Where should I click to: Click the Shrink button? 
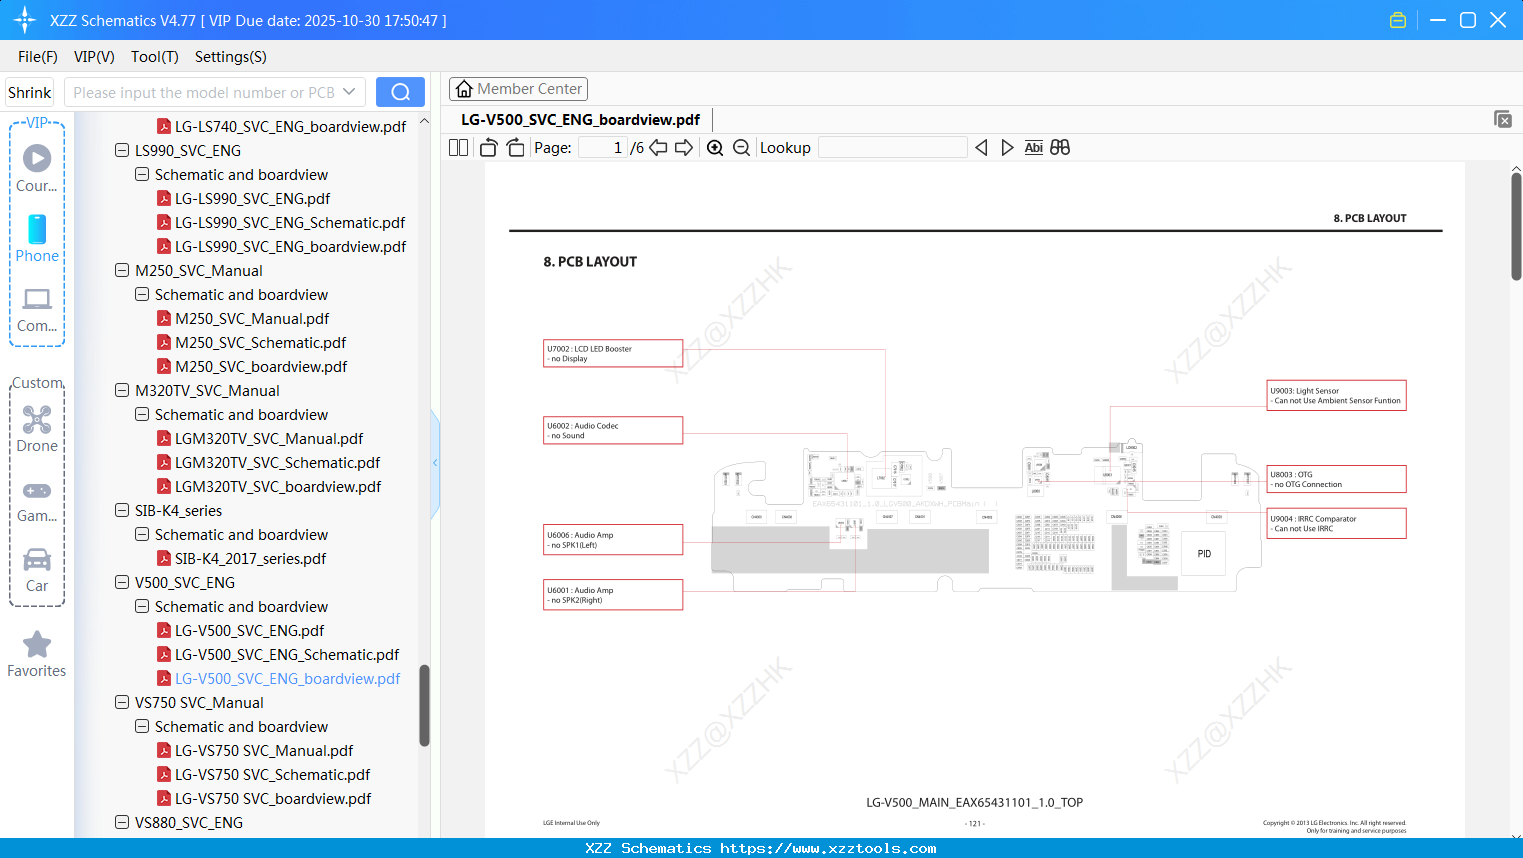[x=30, y=92]
